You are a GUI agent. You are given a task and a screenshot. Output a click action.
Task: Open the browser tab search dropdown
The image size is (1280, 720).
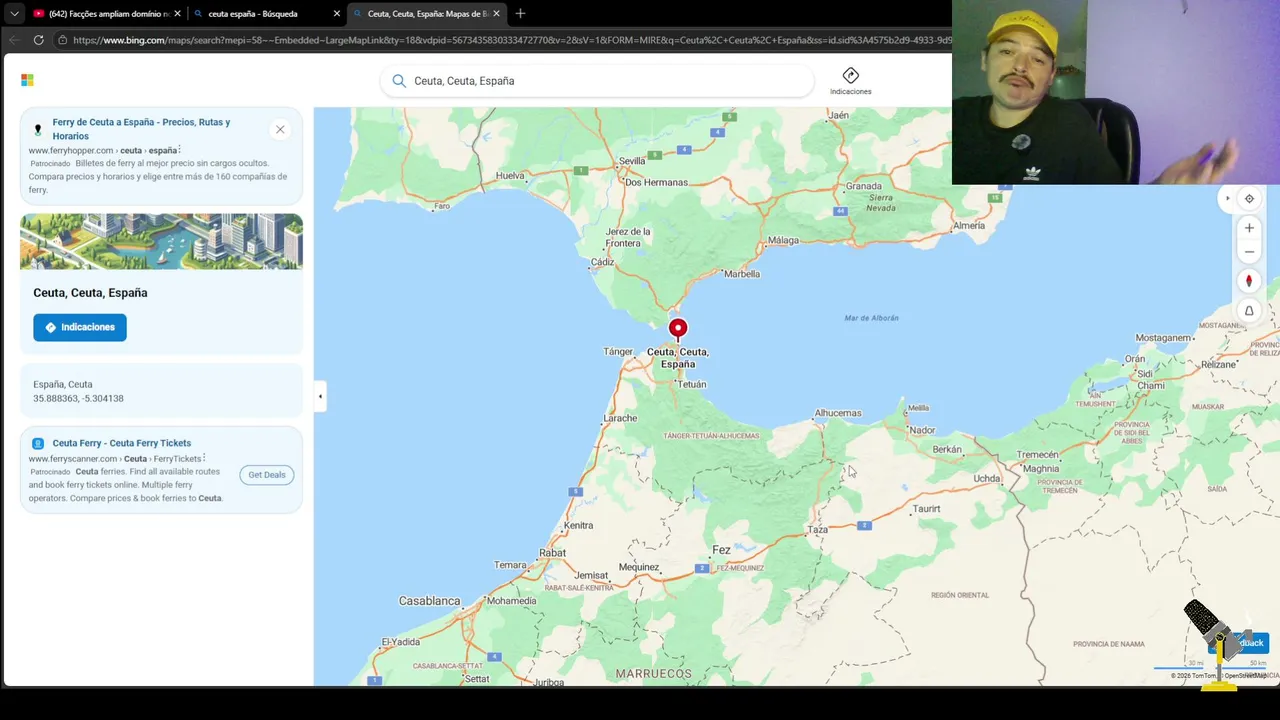14,14
